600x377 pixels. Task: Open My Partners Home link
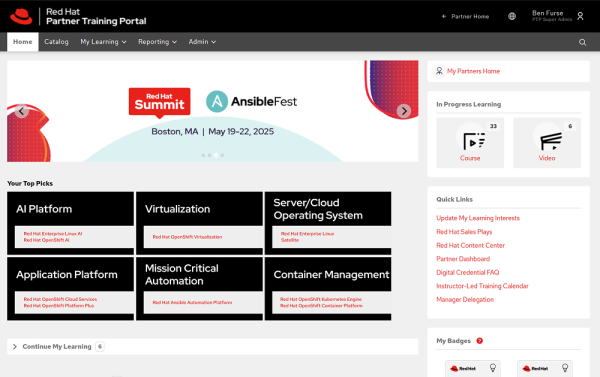pyautogui.click(x=473, y=71)
